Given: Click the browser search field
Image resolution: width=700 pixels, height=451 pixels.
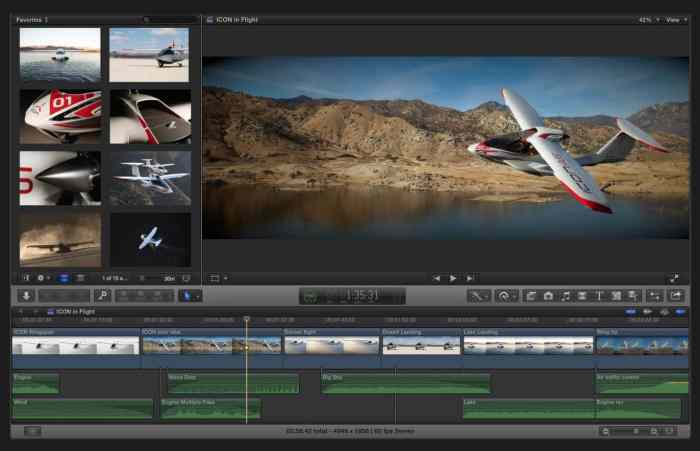Looking at the screenshot, I should (x=169, y=20).
